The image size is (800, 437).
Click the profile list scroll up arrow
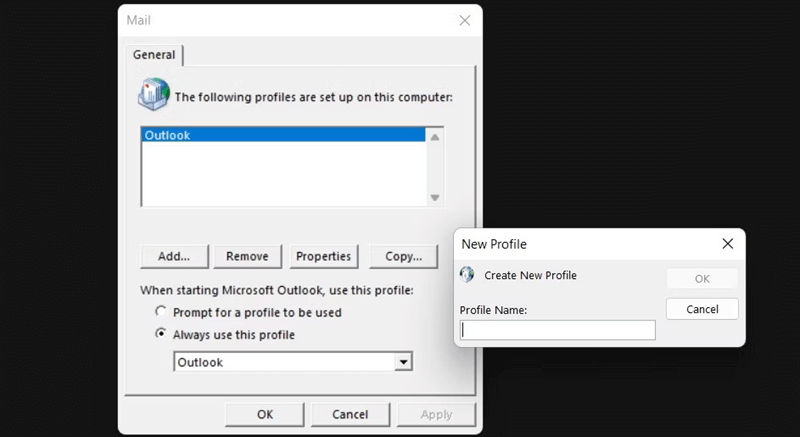435,137
